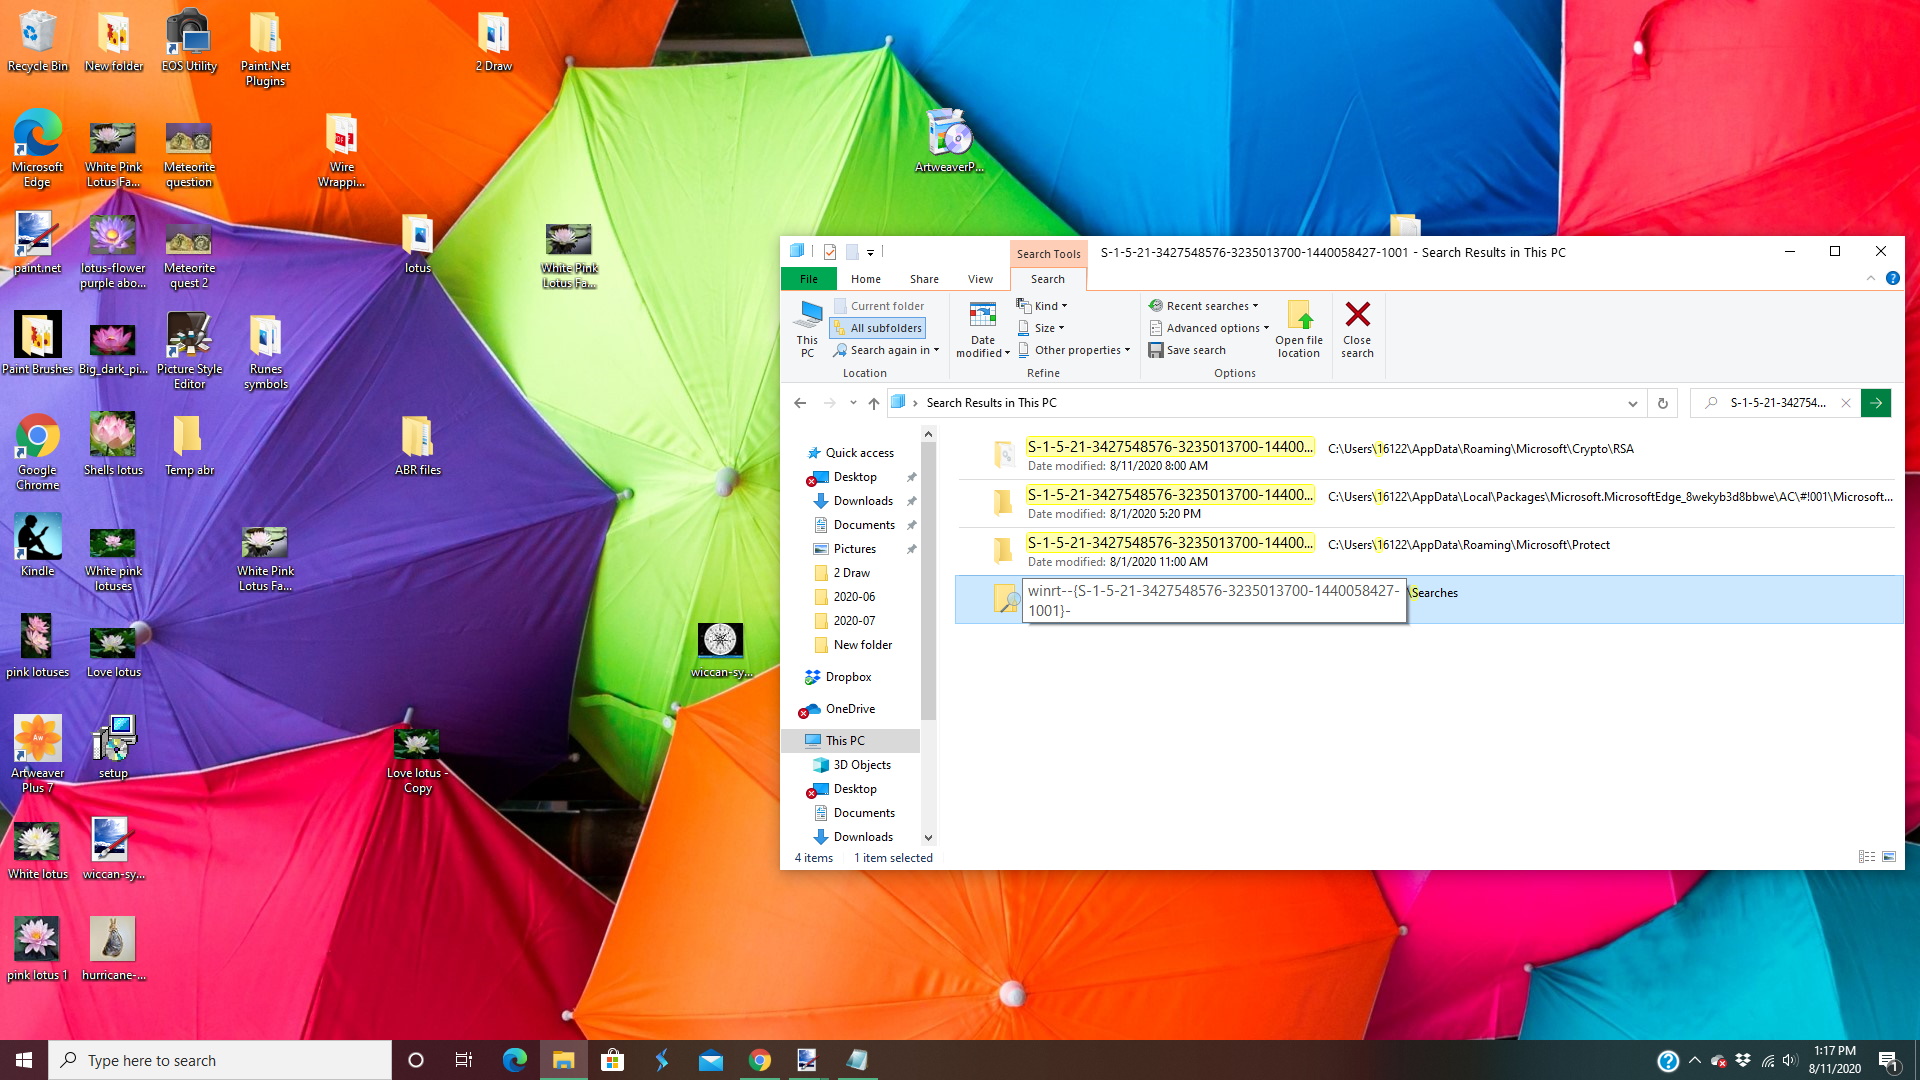Open Recent searches in the ribbon

click(1204, 306)
